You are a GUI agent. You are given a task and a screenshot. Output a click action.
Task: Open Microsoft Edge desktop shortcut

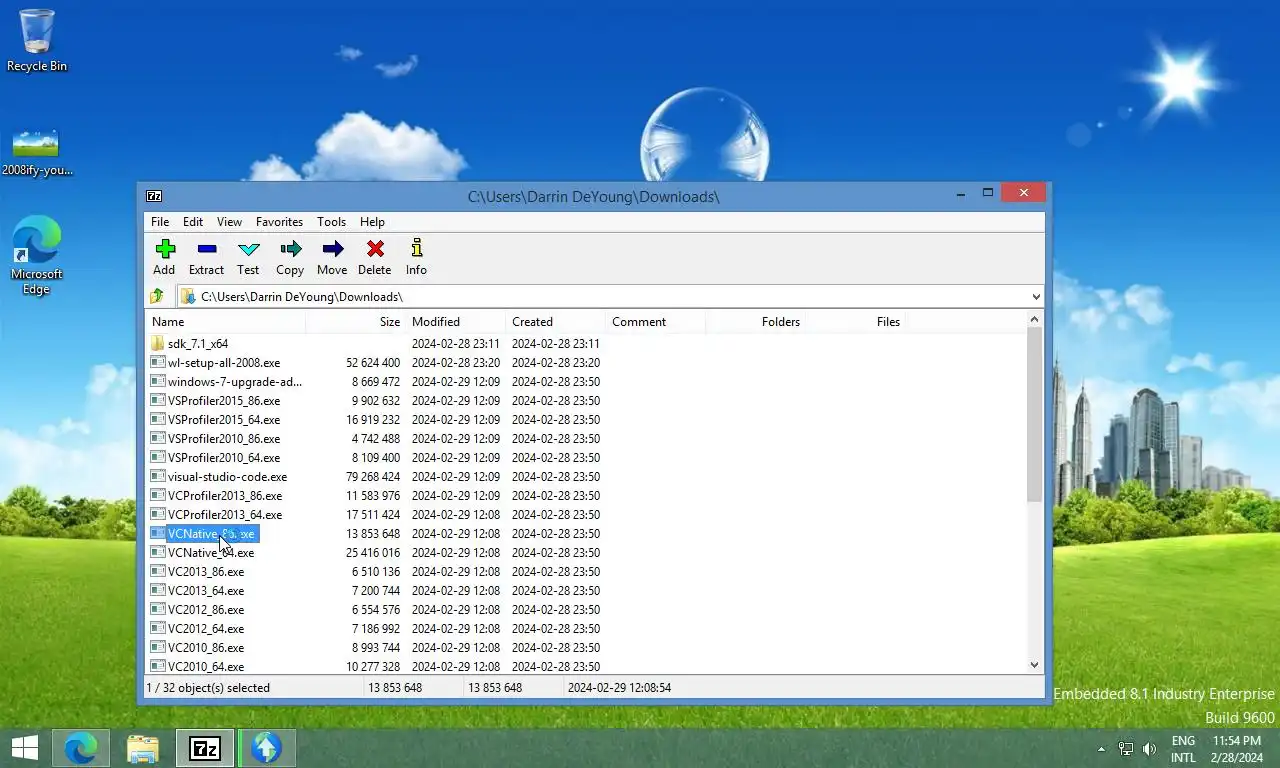pos(37,256)
